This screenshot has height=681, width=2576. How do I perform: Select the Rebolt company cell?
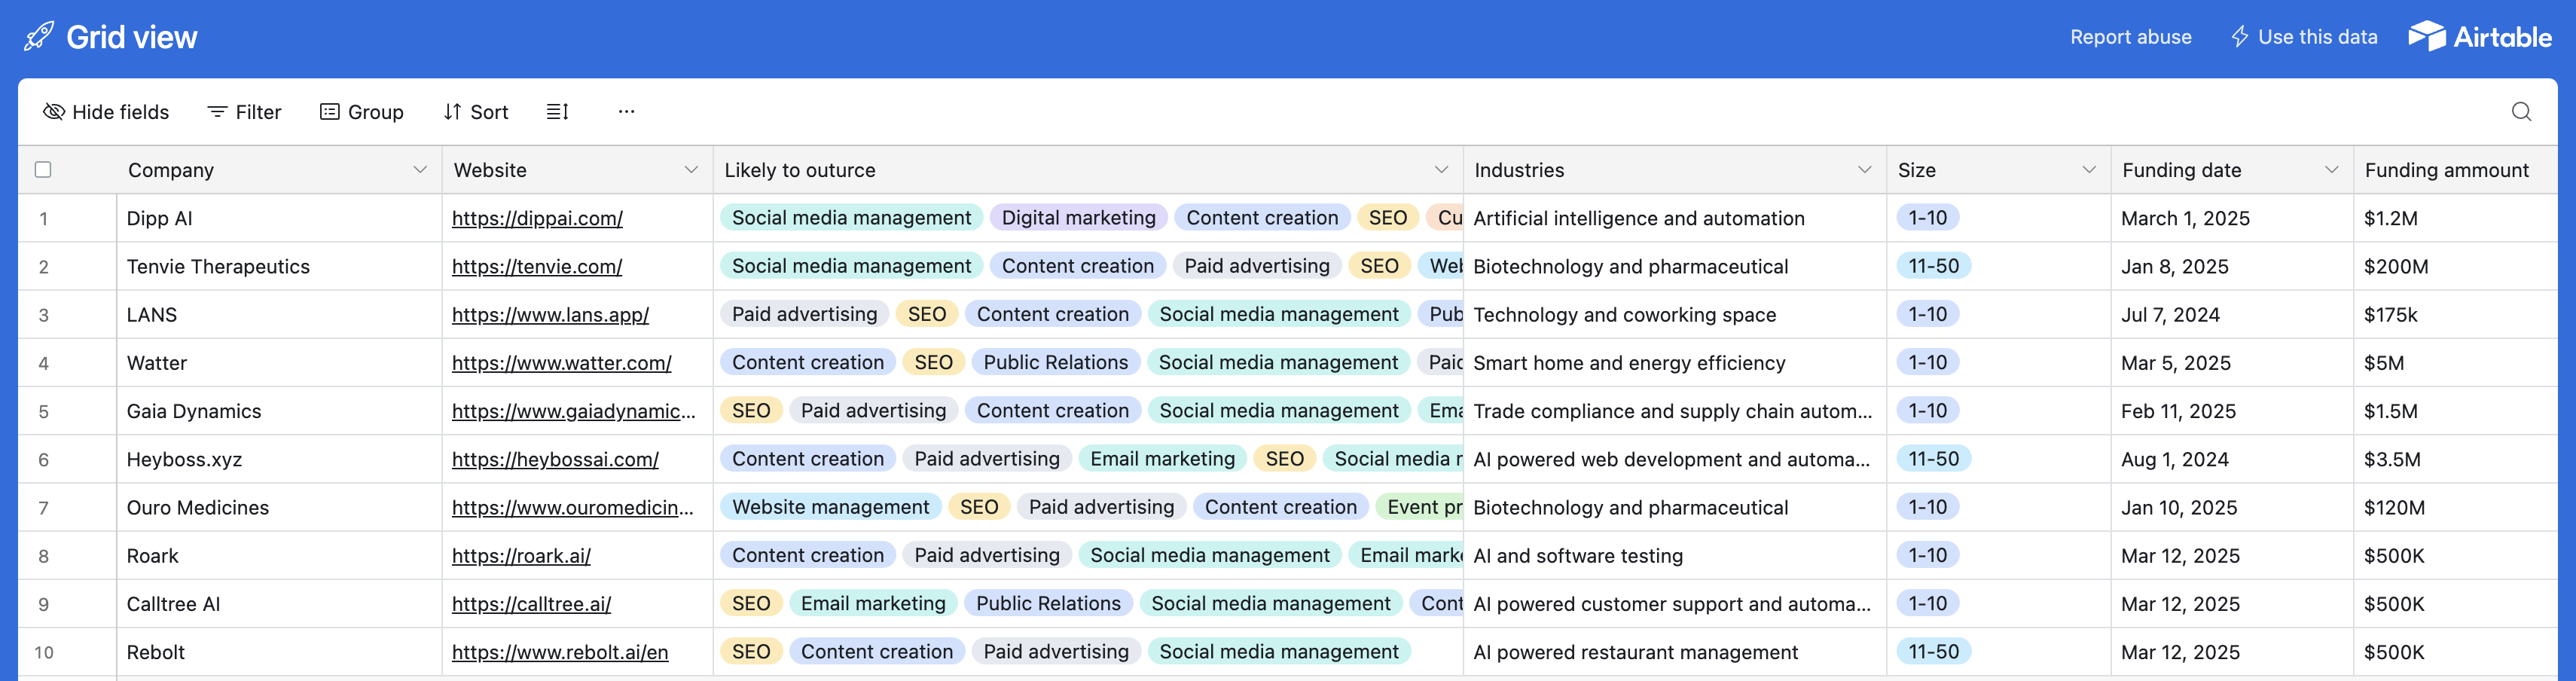point(279,652)
